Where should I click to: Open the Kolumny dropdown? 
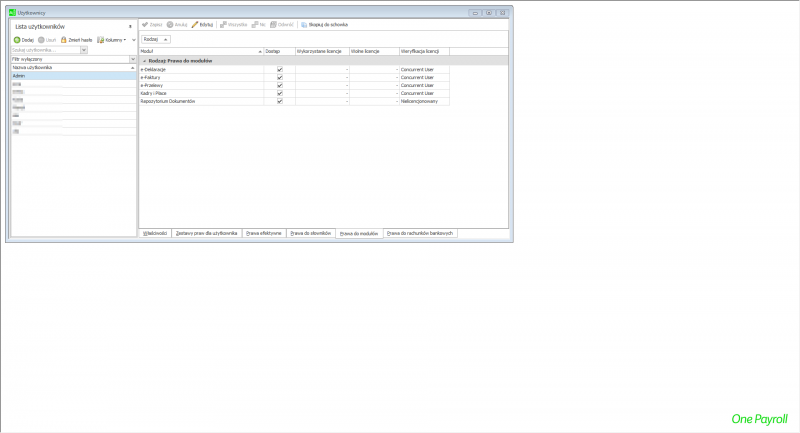[x=112, y=40]
